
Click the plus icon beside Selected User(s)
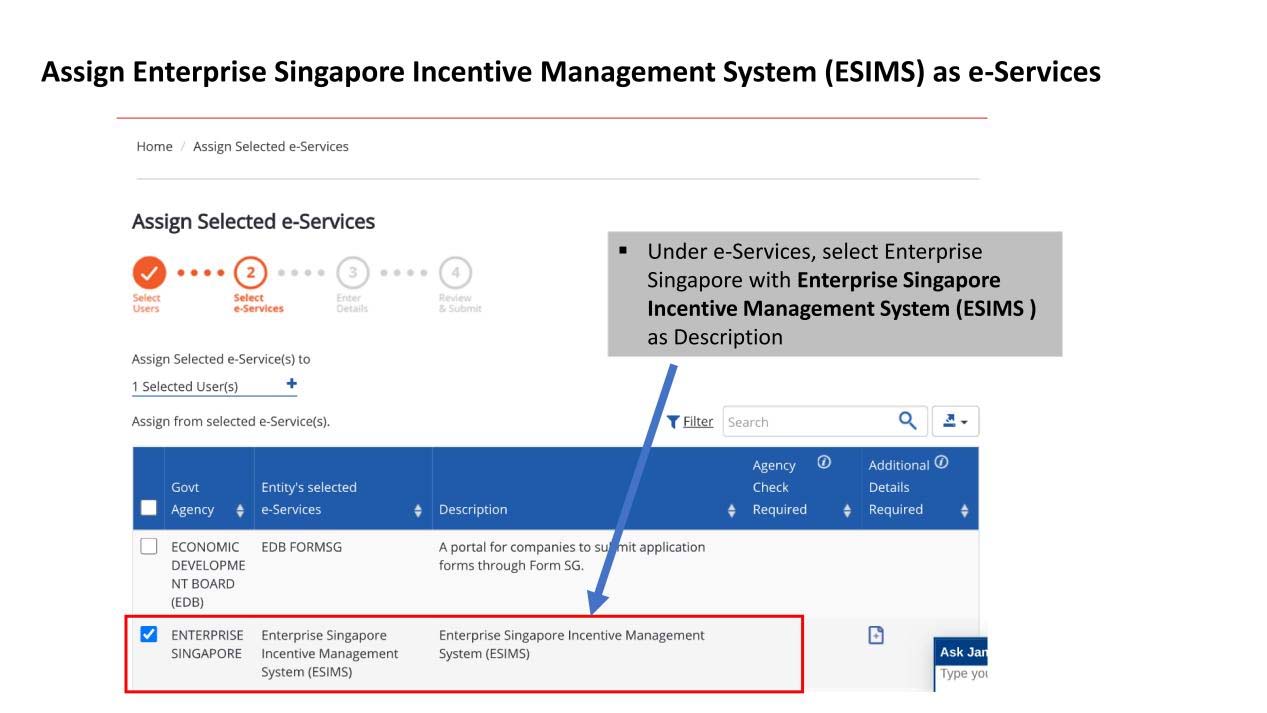pyautogui.click(x=292, y=384)
